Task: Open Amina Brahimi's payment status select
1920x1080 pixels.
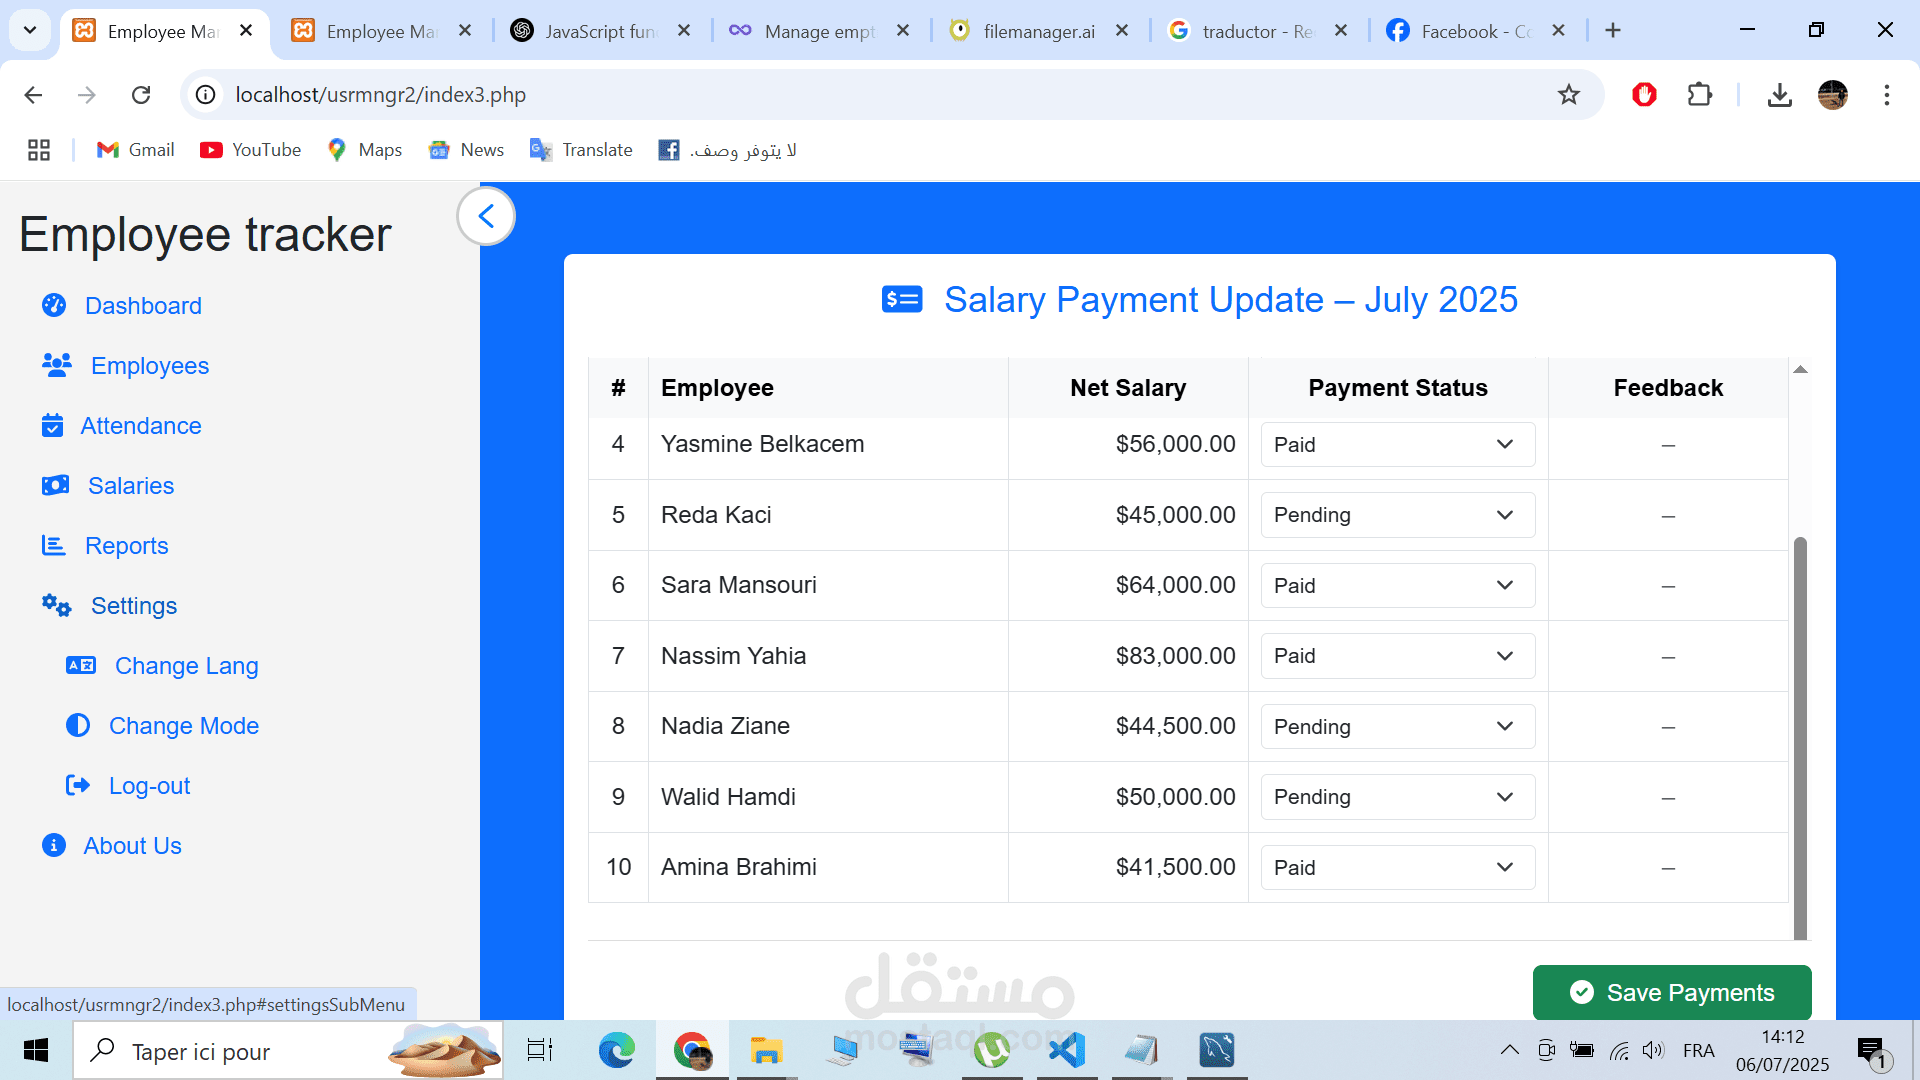Action: [1397, 868]
